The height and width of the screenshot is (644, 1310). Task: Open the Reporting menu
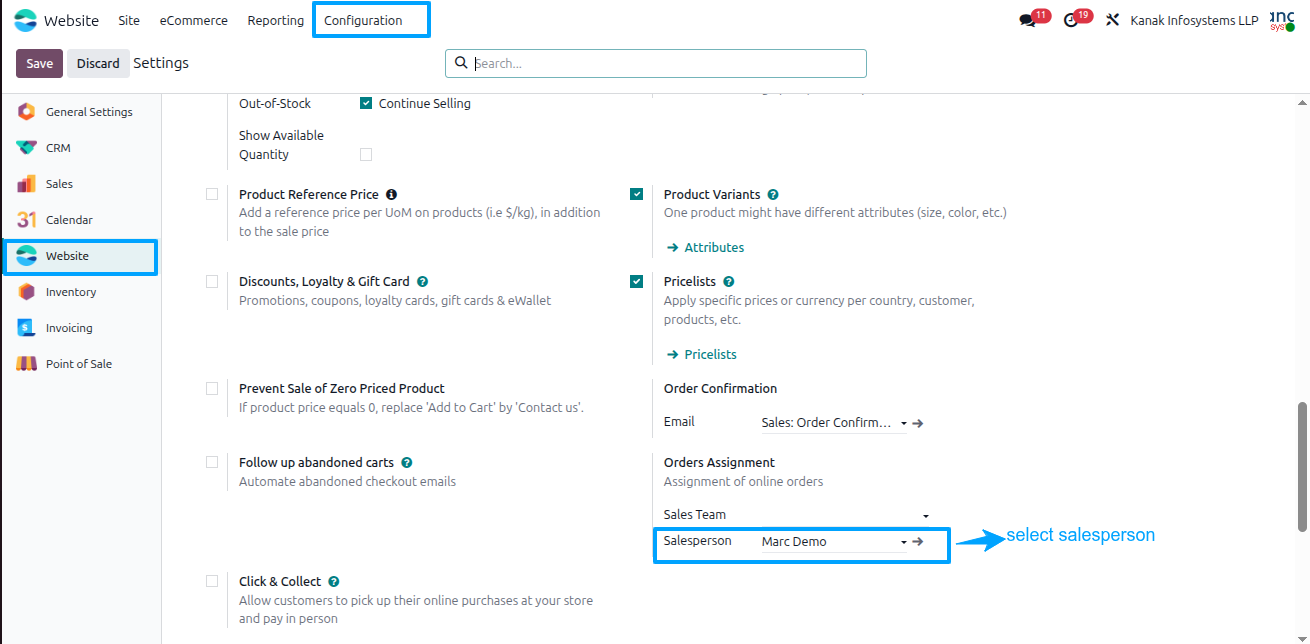(x=276, y=20)
